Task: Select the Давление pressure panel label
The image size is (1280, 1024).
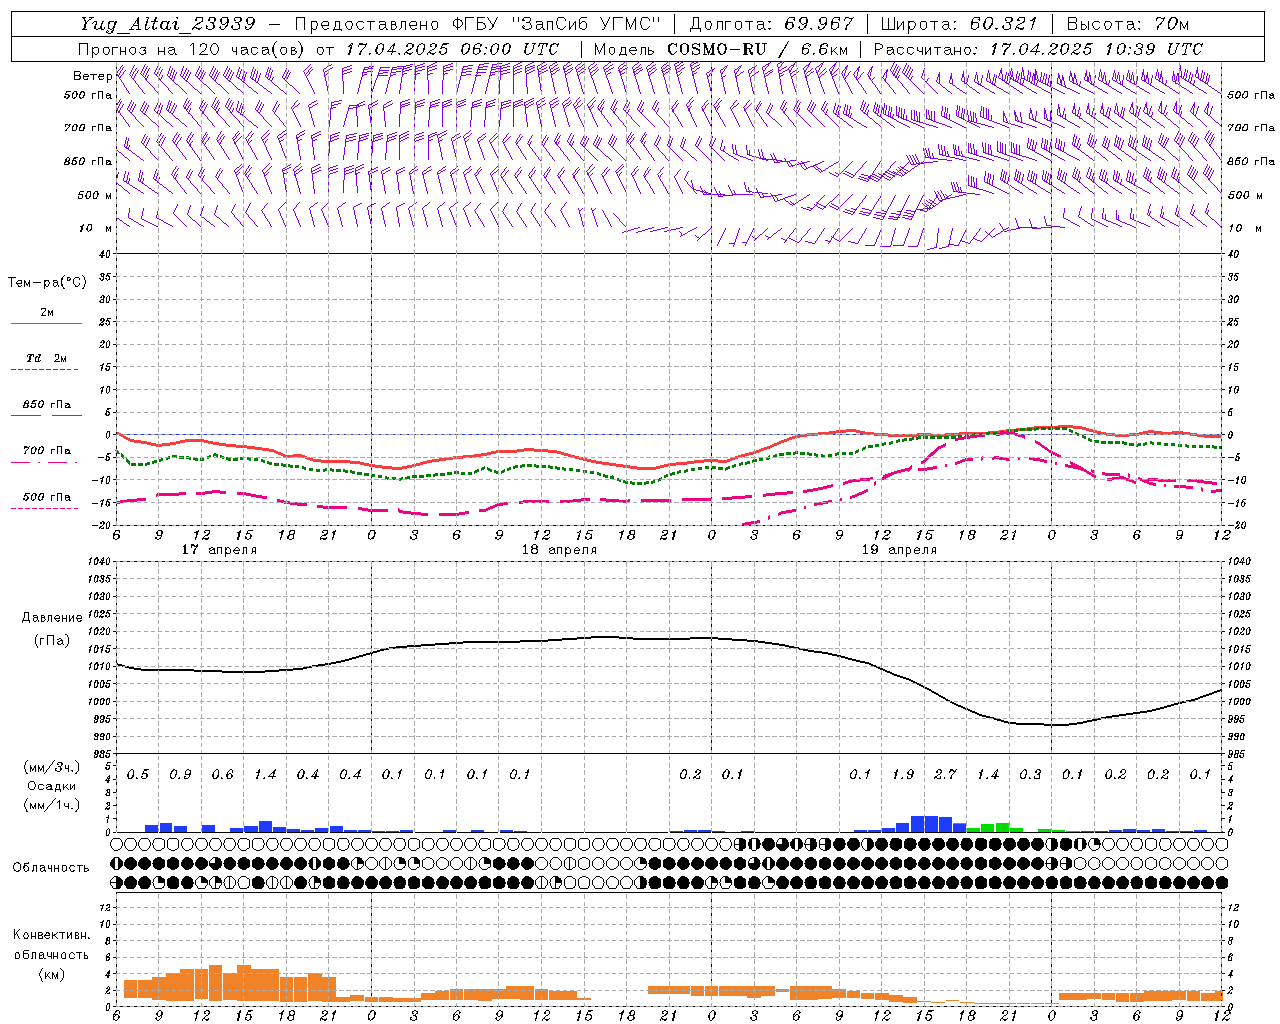Action: point(52,618)
